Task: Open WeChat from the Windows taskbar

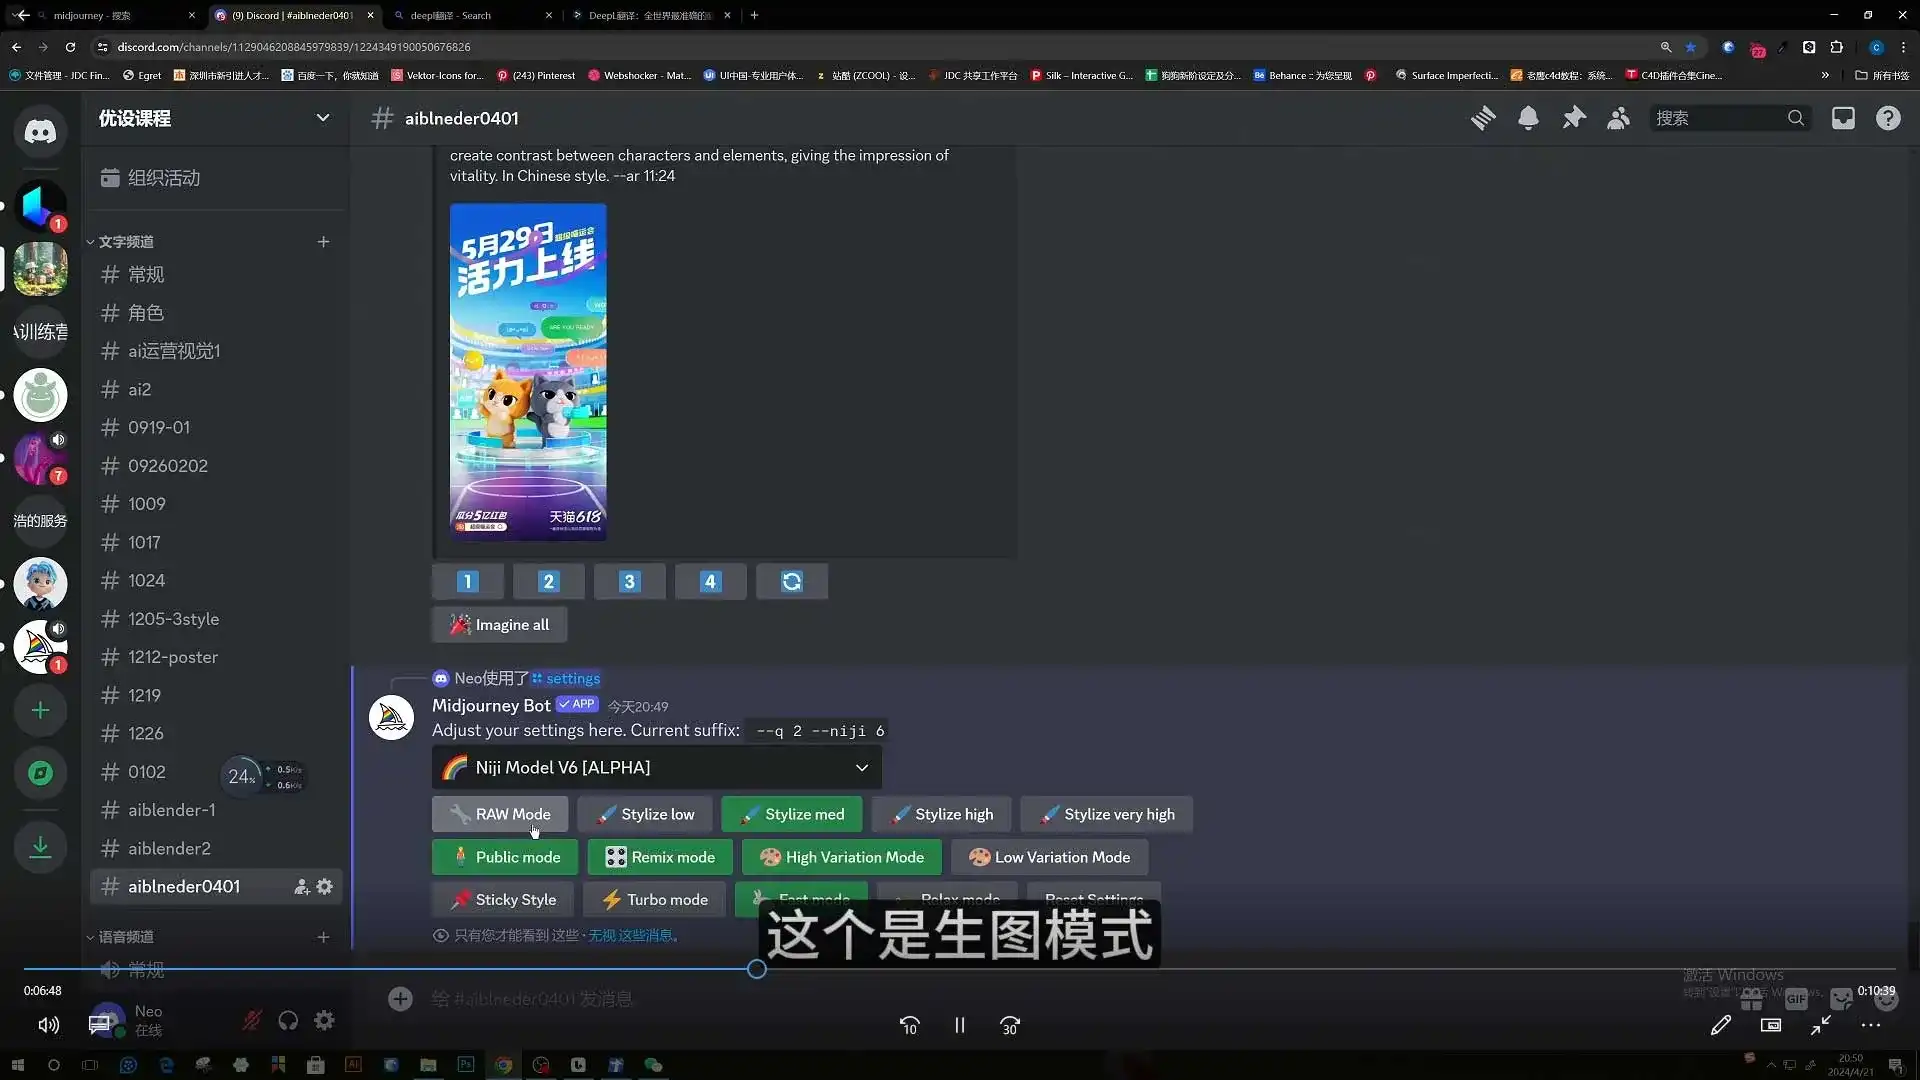Action: [653, 1065]
